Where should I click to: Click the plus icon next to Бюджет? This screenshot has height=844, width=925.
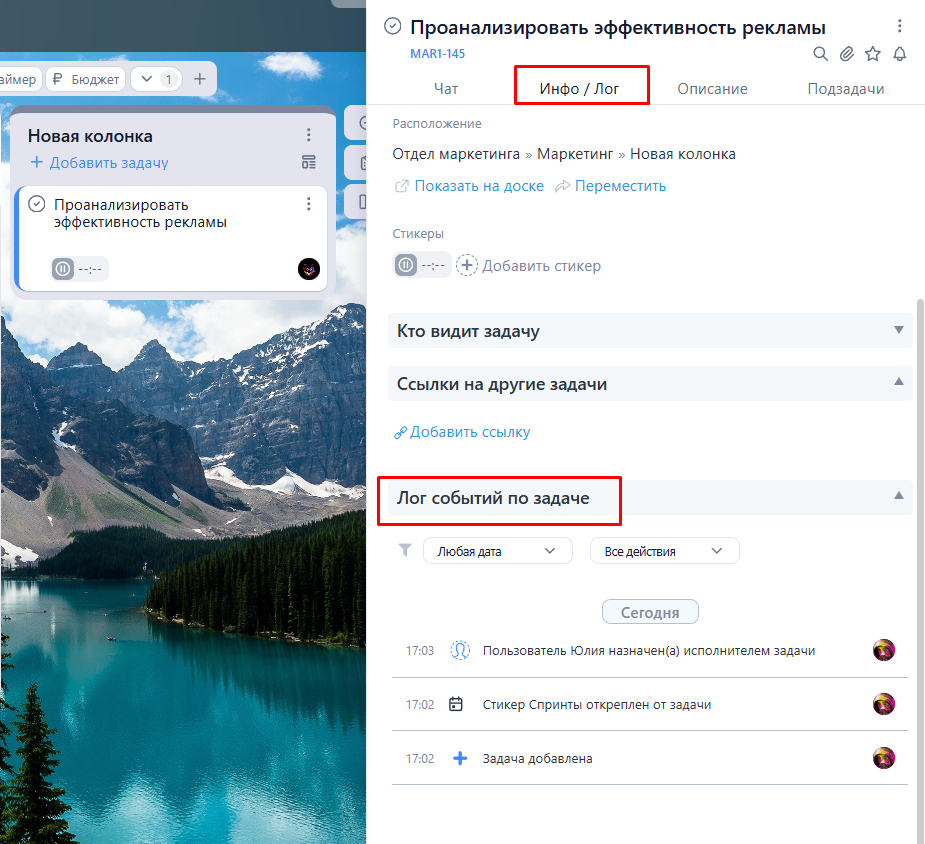click(x=200, y=78)
